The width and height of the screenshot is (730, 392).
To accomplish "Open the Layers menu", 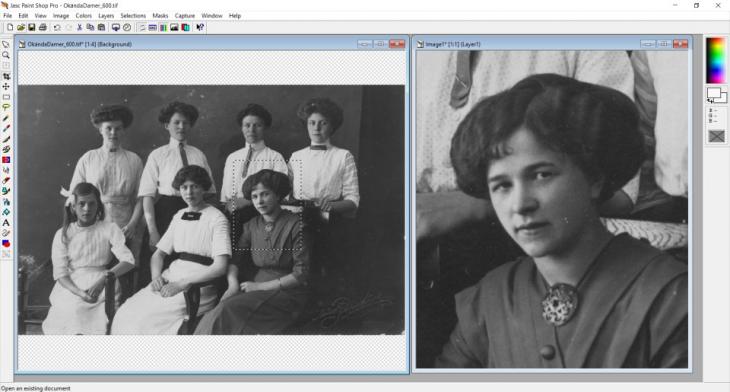I will (106, 16).
